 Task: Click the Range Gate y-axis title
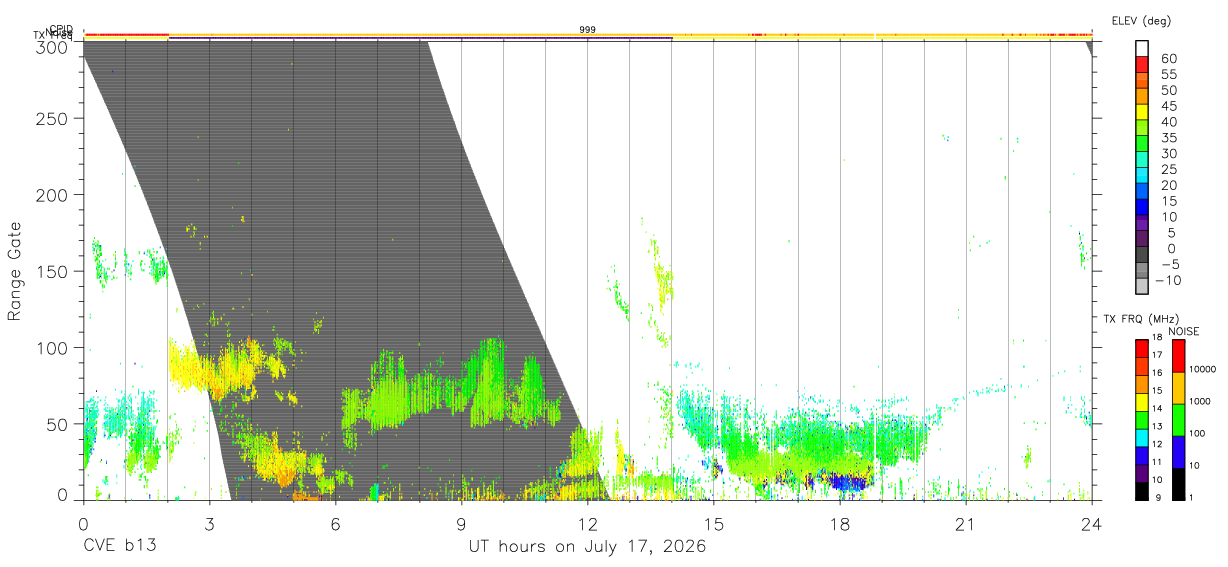click(x=15, y=270)
